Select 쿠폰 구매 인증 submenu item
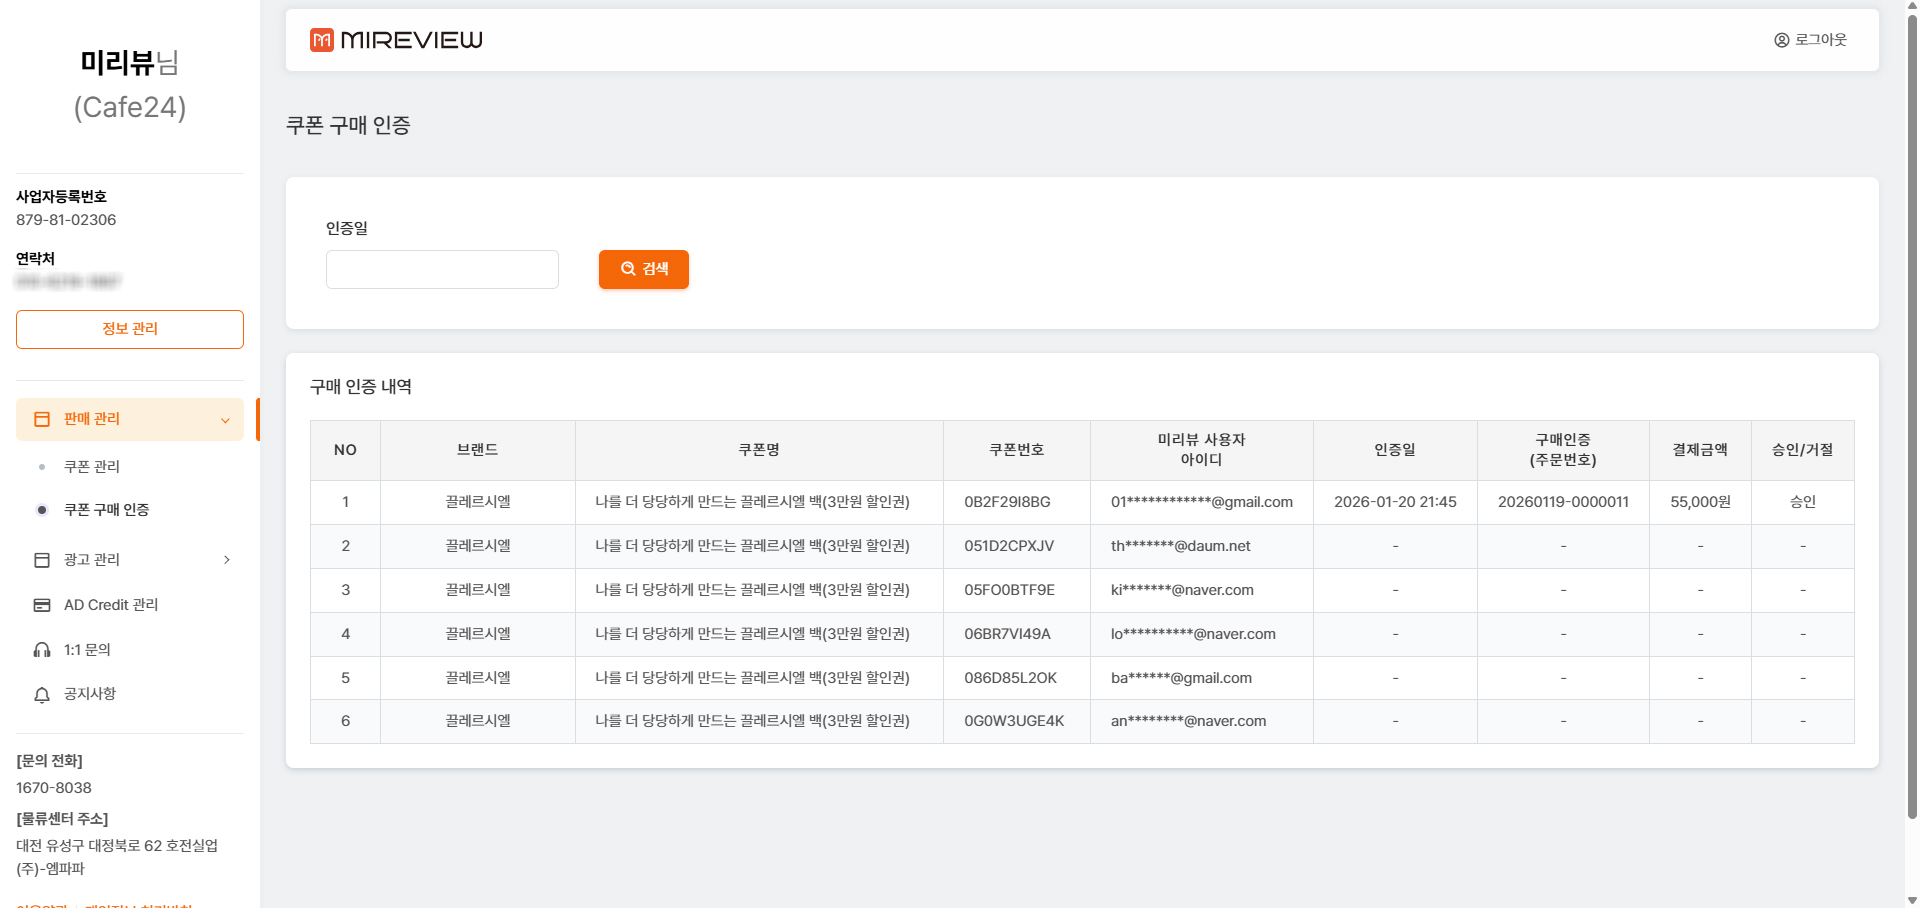The width and height of the screenshot is (1920, 908). pyautogui.click(x=106, y=510)
